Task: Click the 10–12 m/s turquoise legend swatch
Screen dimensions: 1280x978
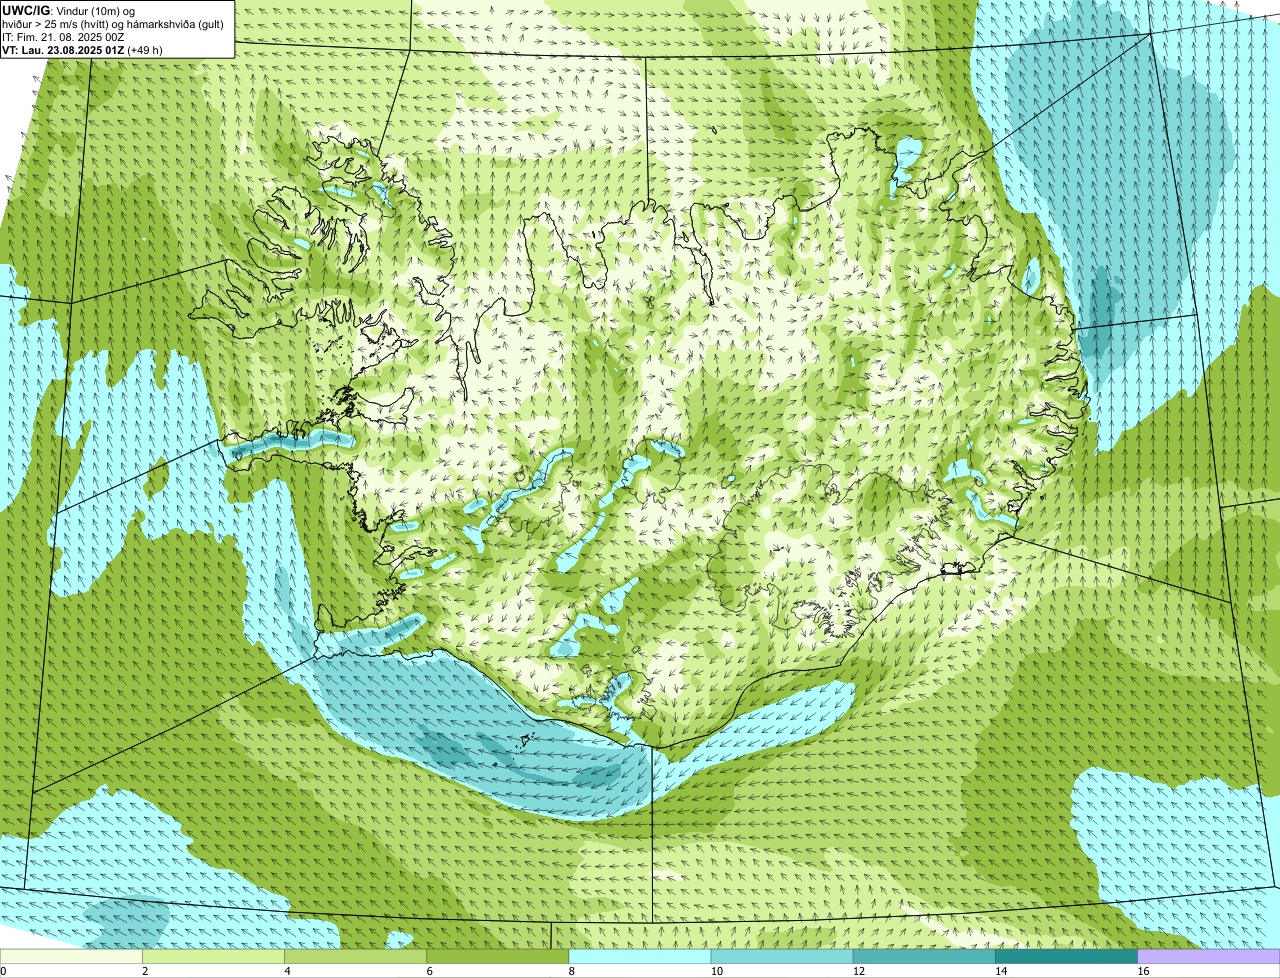Action: coord(782,956)
